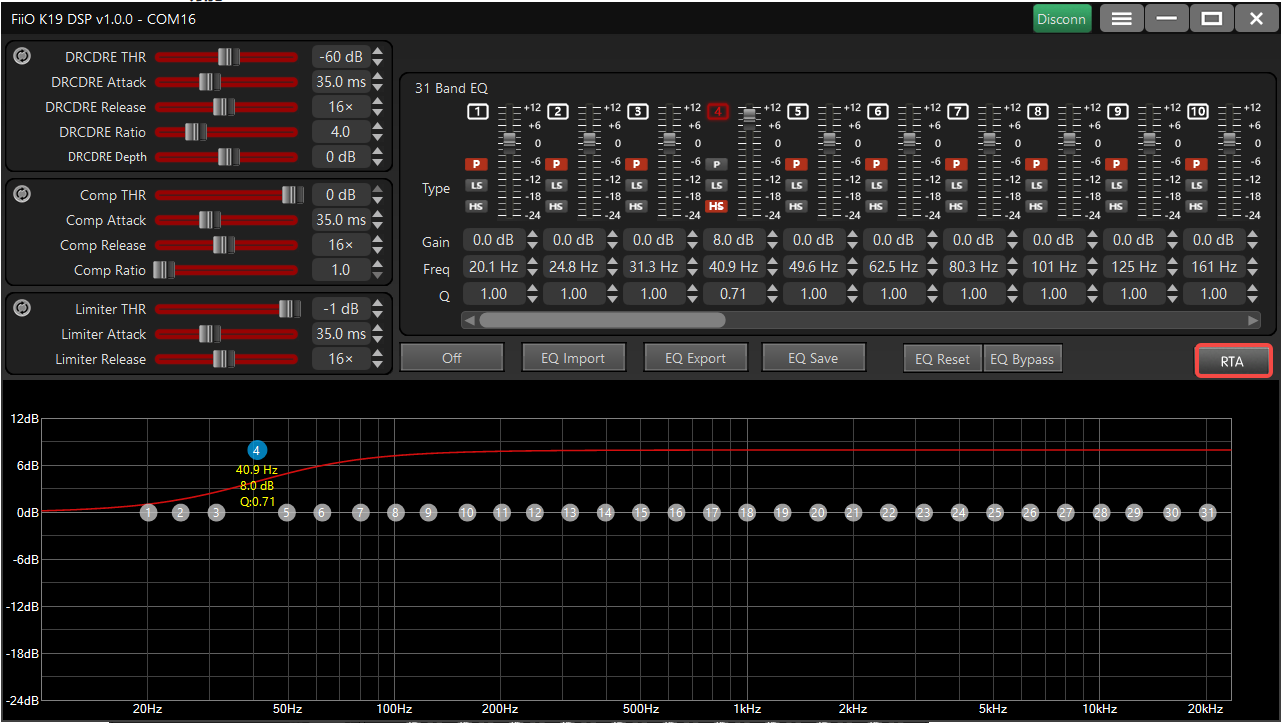Click band 31 node on EQ graph
This screenshot has width=1282, height=723.
(1208, 512)
